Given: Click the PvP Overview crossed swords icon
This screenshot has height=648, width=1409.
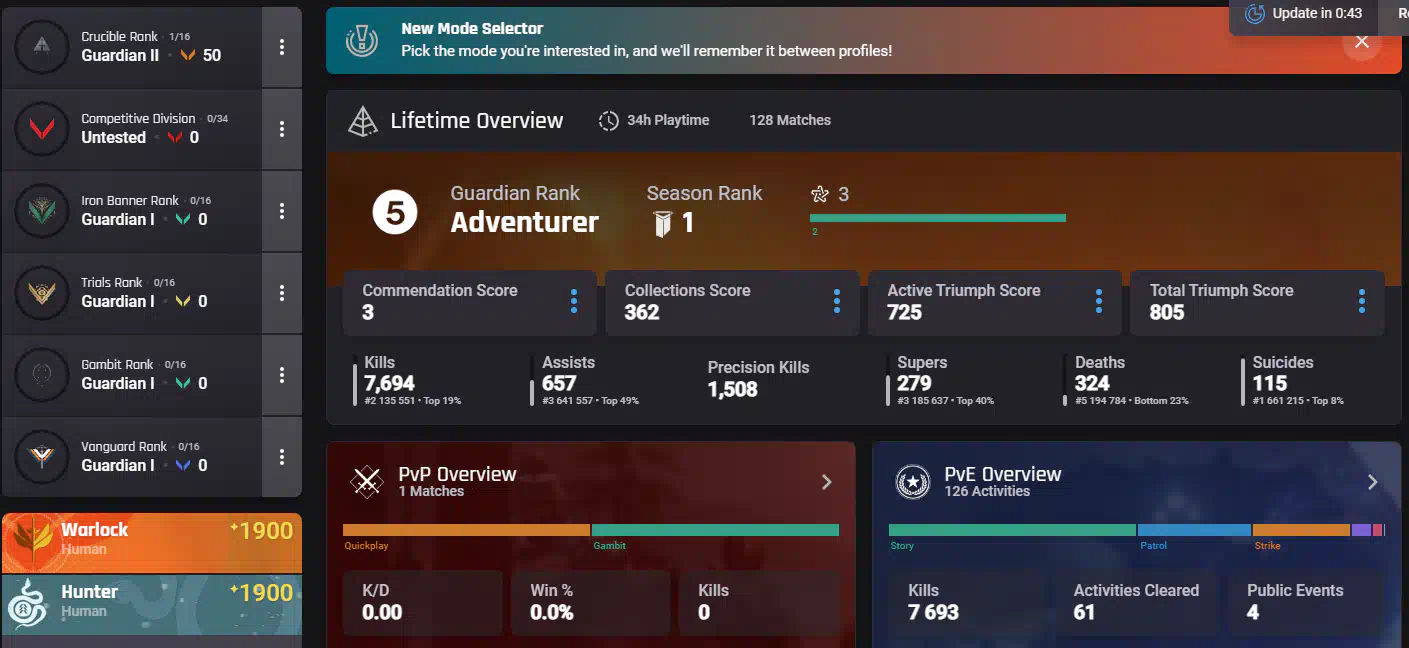Looking at the screenshot, I should (x=367, y=482).
